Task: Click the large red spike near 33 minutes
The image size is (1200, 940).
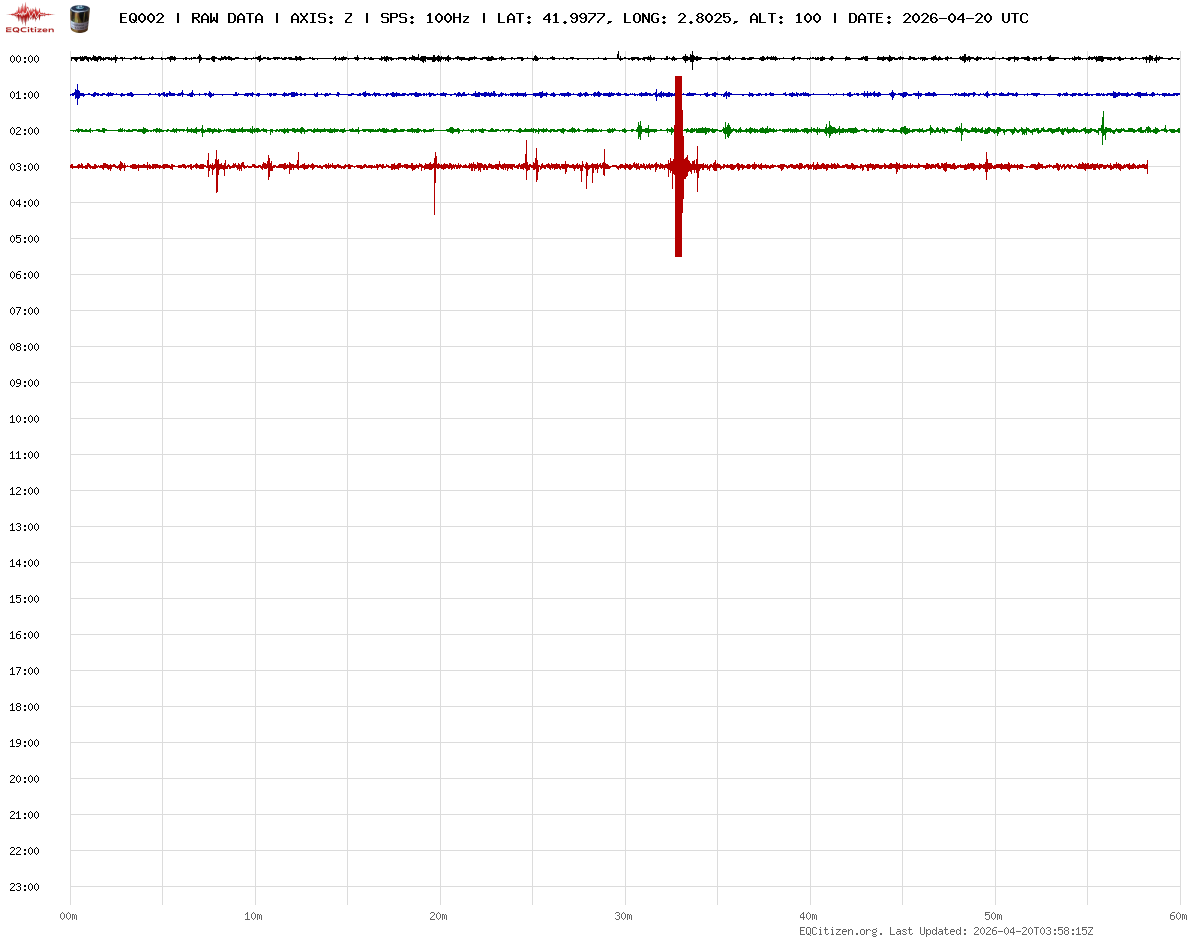Action: (x=678, y=166)
